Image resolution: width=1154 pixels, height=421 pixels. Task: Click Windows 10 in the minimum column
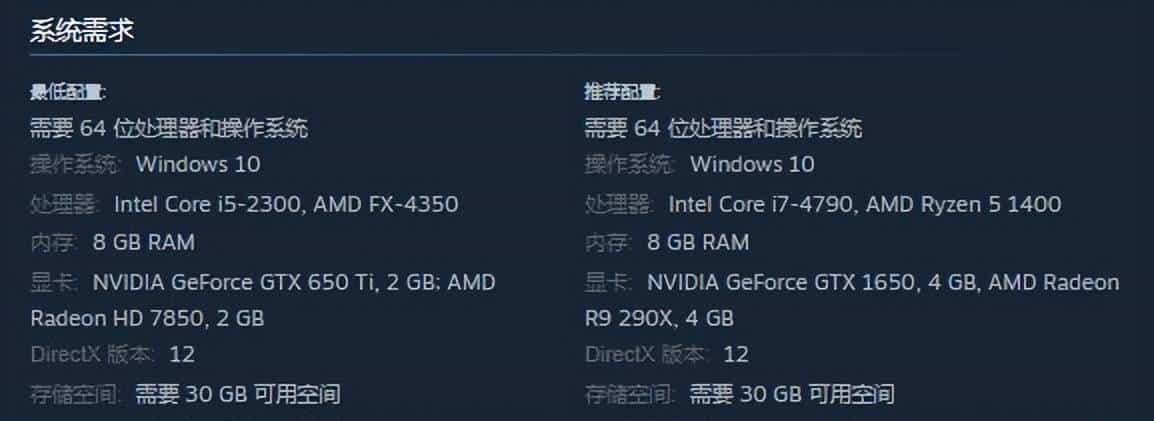coord(197,164)
